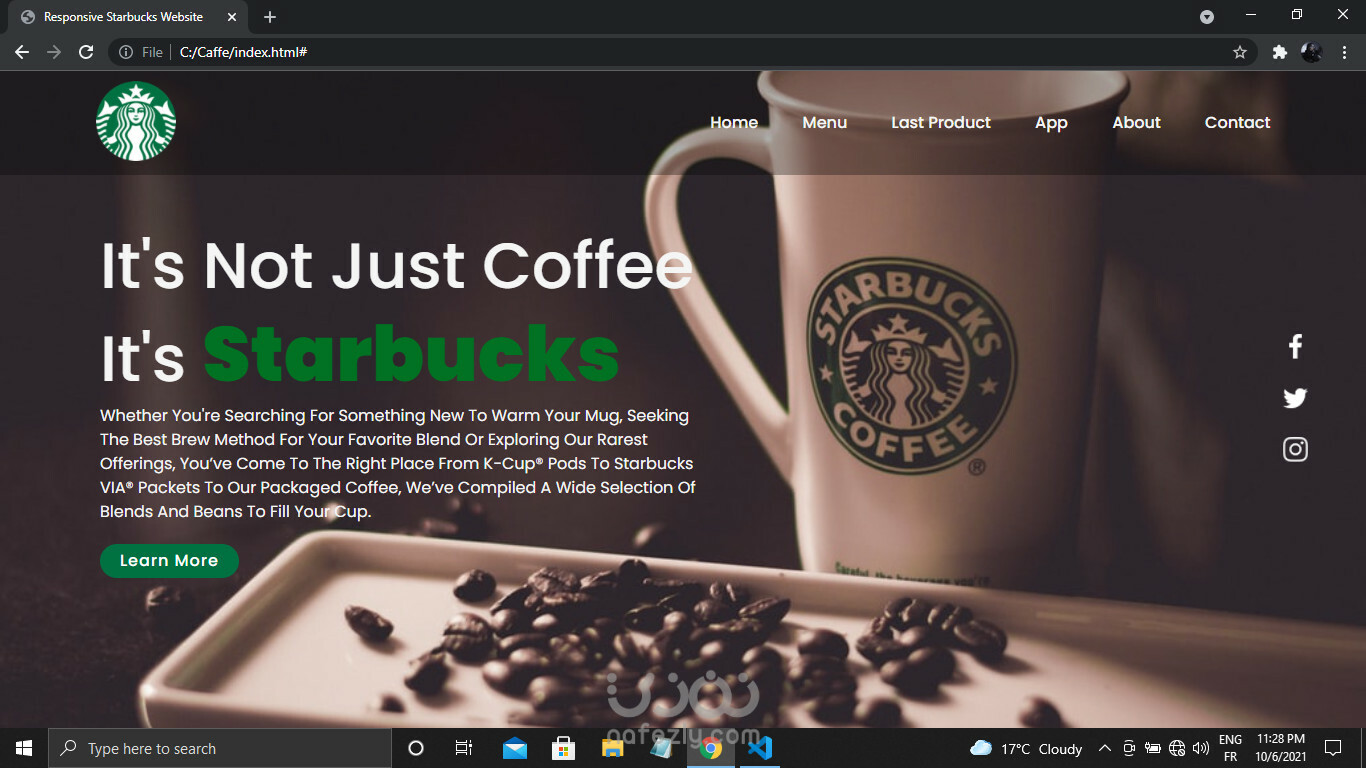The height and width of the screenshot is (768, 1366).
Task: Open the volume tray icon
Action: click(1201, 748)
